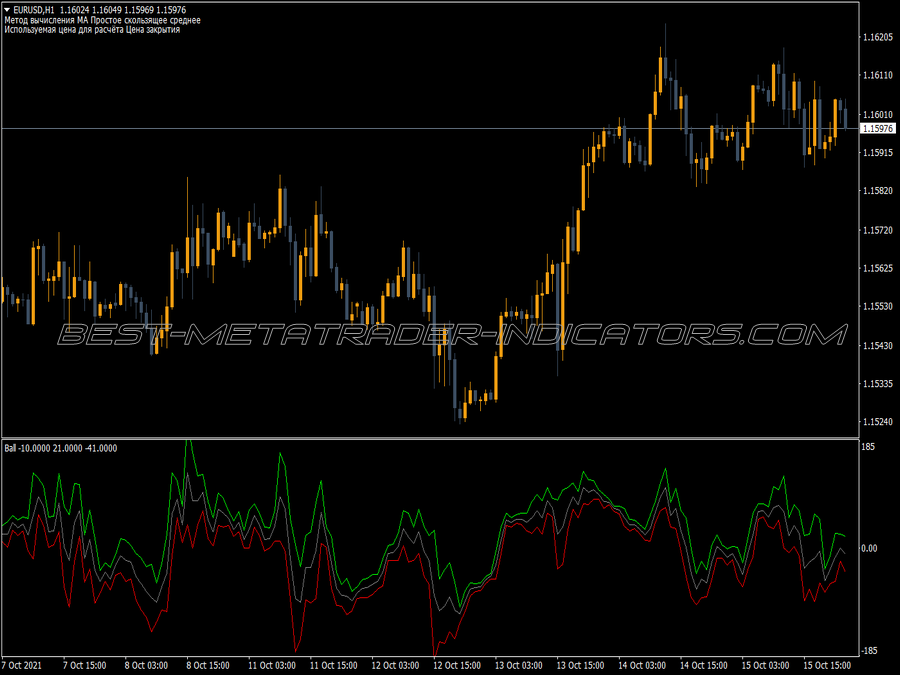
Task: Select the EURUSD,H1 chart title text
Action: pyautogui.click(x=34, y=10)
